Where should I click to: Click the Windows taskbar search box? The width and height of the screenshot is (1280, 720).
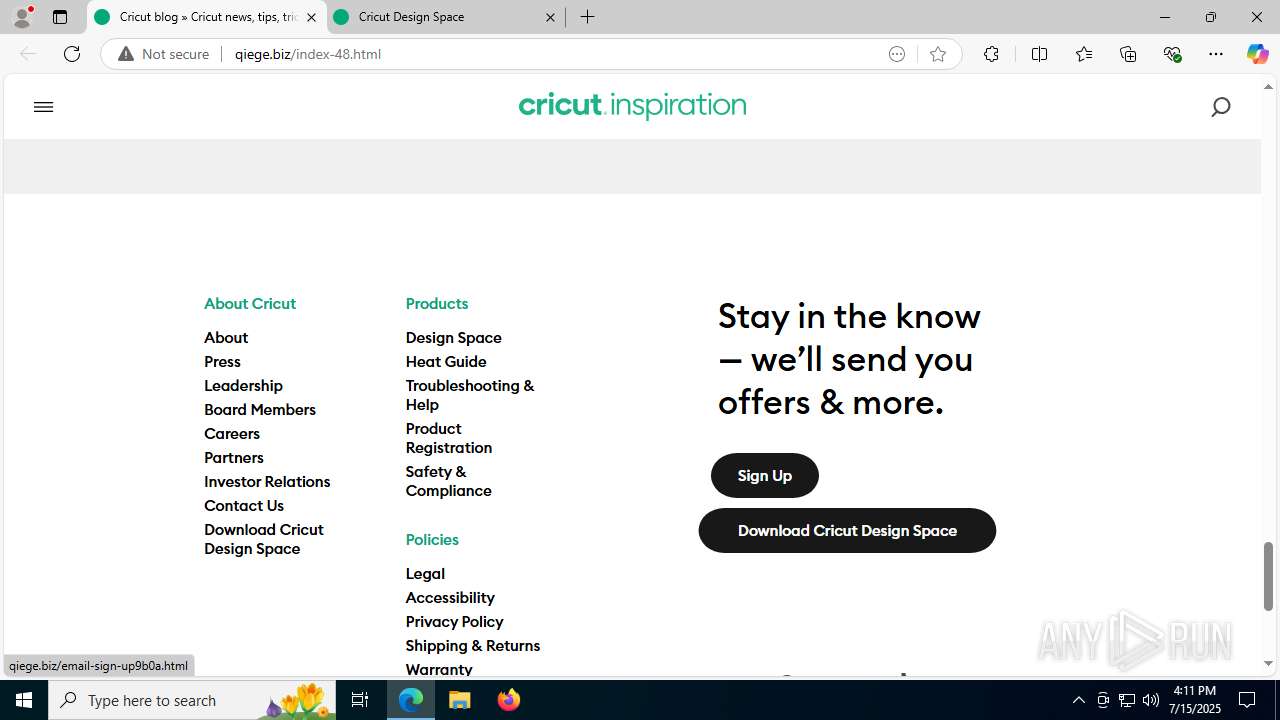point(192,700)
